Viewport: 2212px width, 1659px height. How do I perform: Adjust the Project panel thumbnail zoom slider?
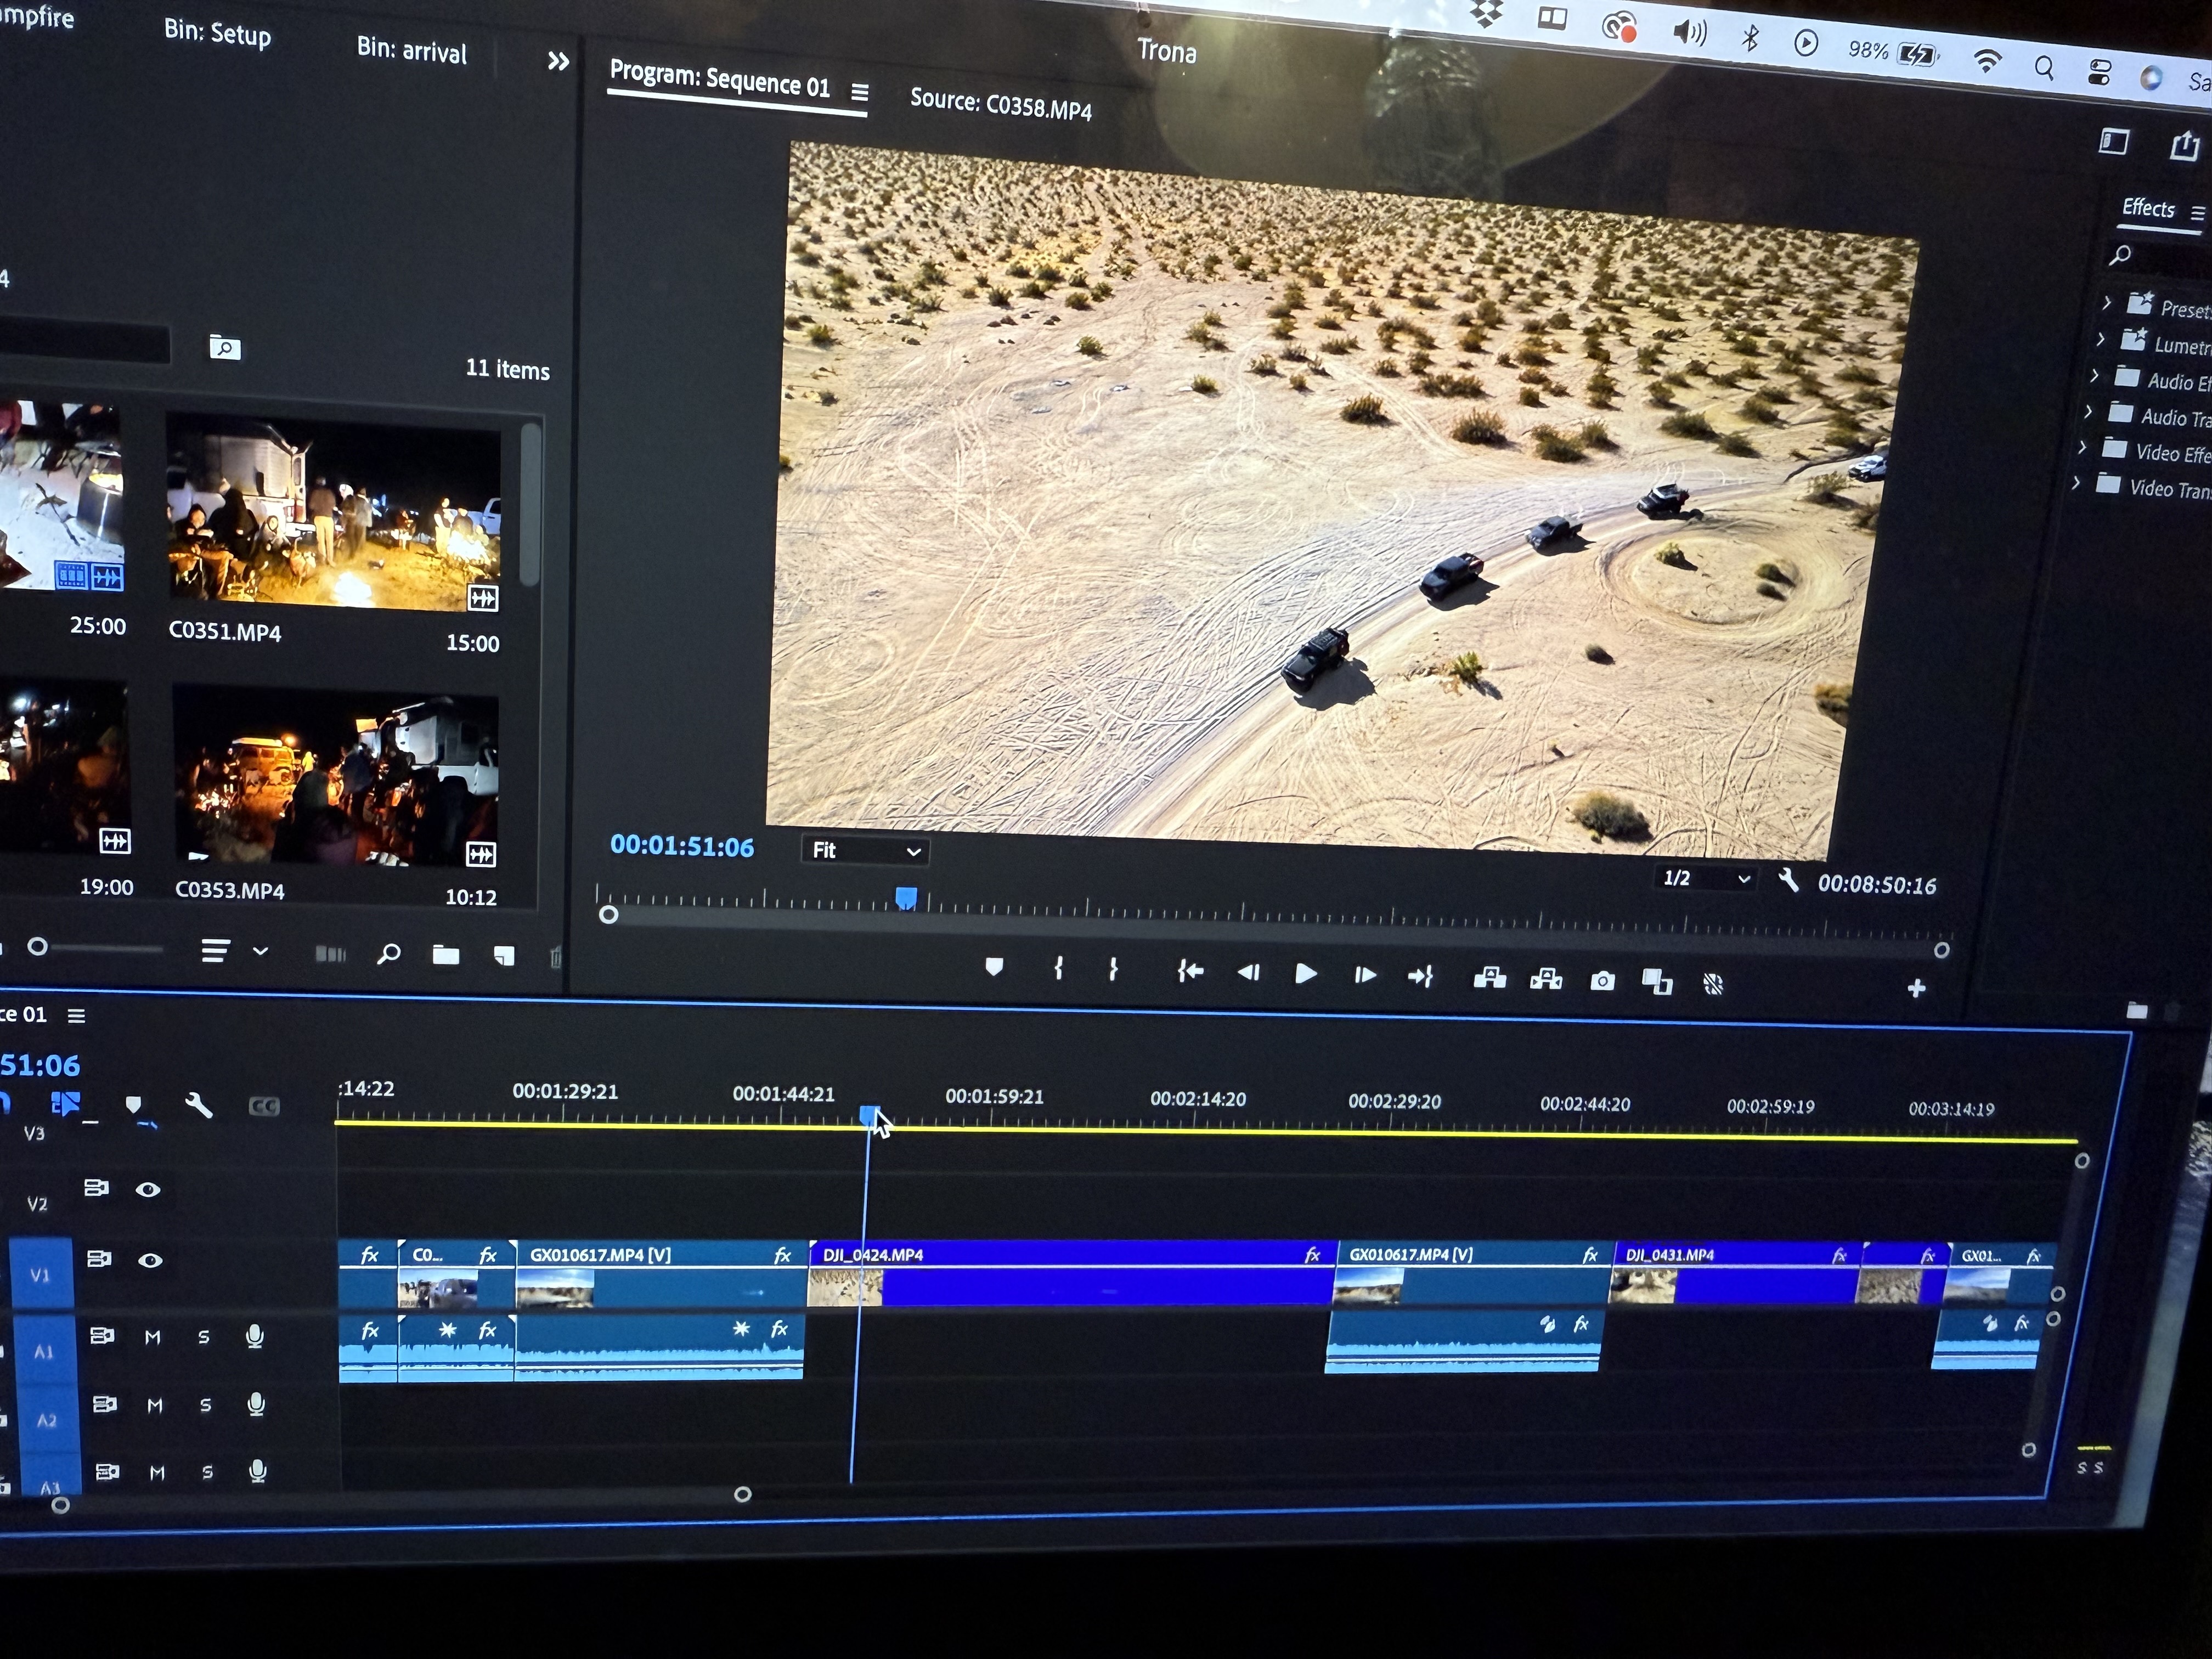(x=37, y=946)
